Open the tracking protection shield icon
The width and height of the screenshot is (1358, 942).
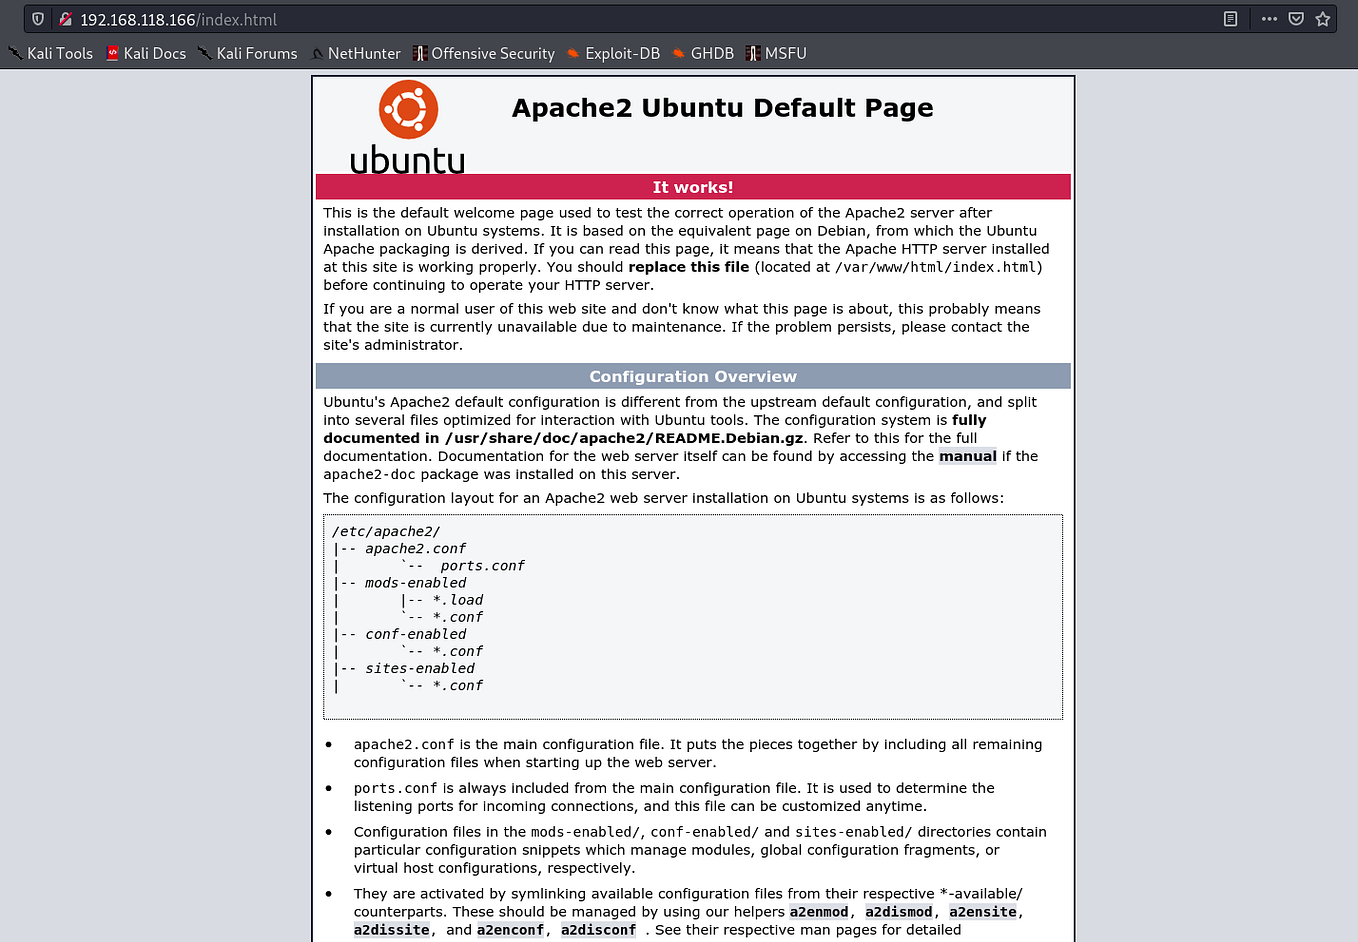(x=37, y=18)
